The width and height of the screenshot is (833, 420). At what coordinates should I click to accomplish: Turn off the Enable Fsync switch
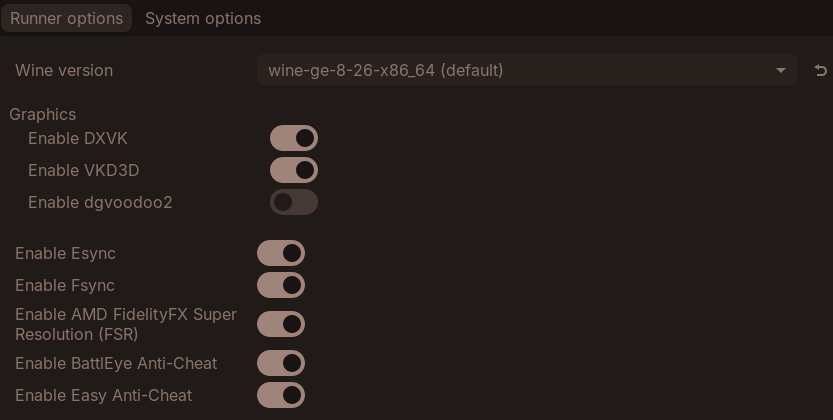pyautogui.click(x=281, y=286)
